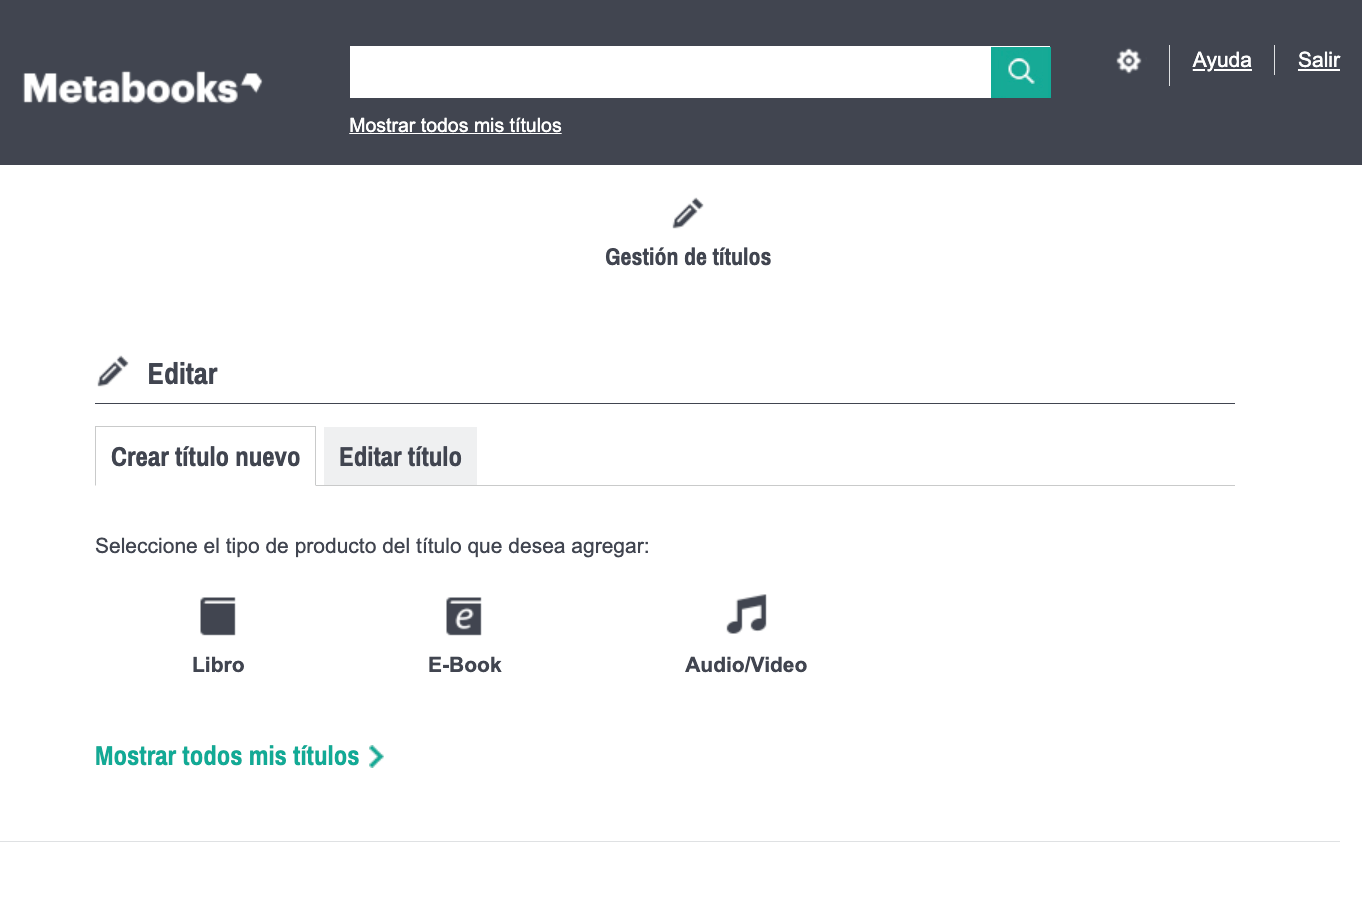Click the chevron after green Mostrar todos link
Image resolution: width=1362 pixels, height=904 pixels.
pyautogui.click(x=376, y=757)
